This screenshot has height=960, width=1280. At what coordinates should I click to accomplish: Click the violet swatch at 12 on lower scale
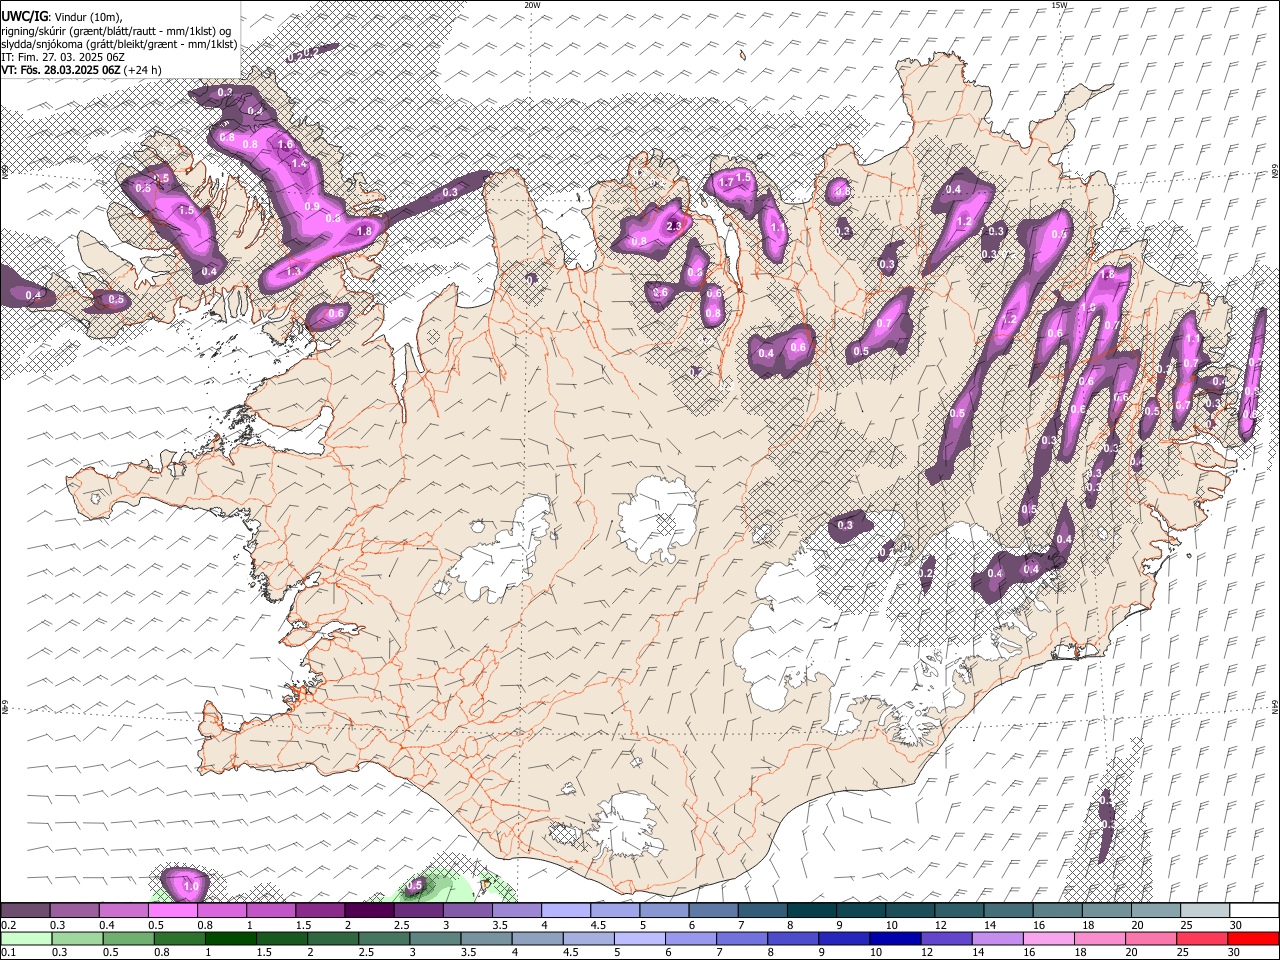click(x=946, y=939)
